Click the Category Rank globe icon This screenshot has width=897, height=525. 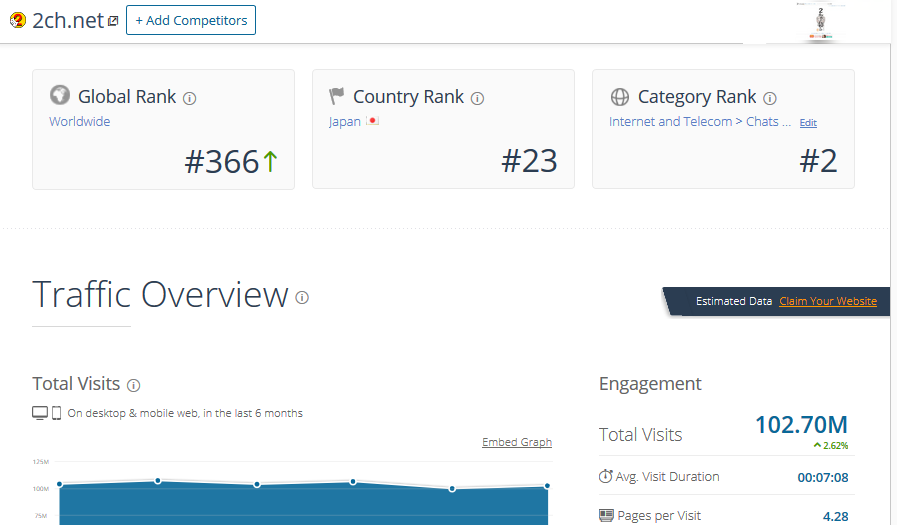(x=620, y=97)
